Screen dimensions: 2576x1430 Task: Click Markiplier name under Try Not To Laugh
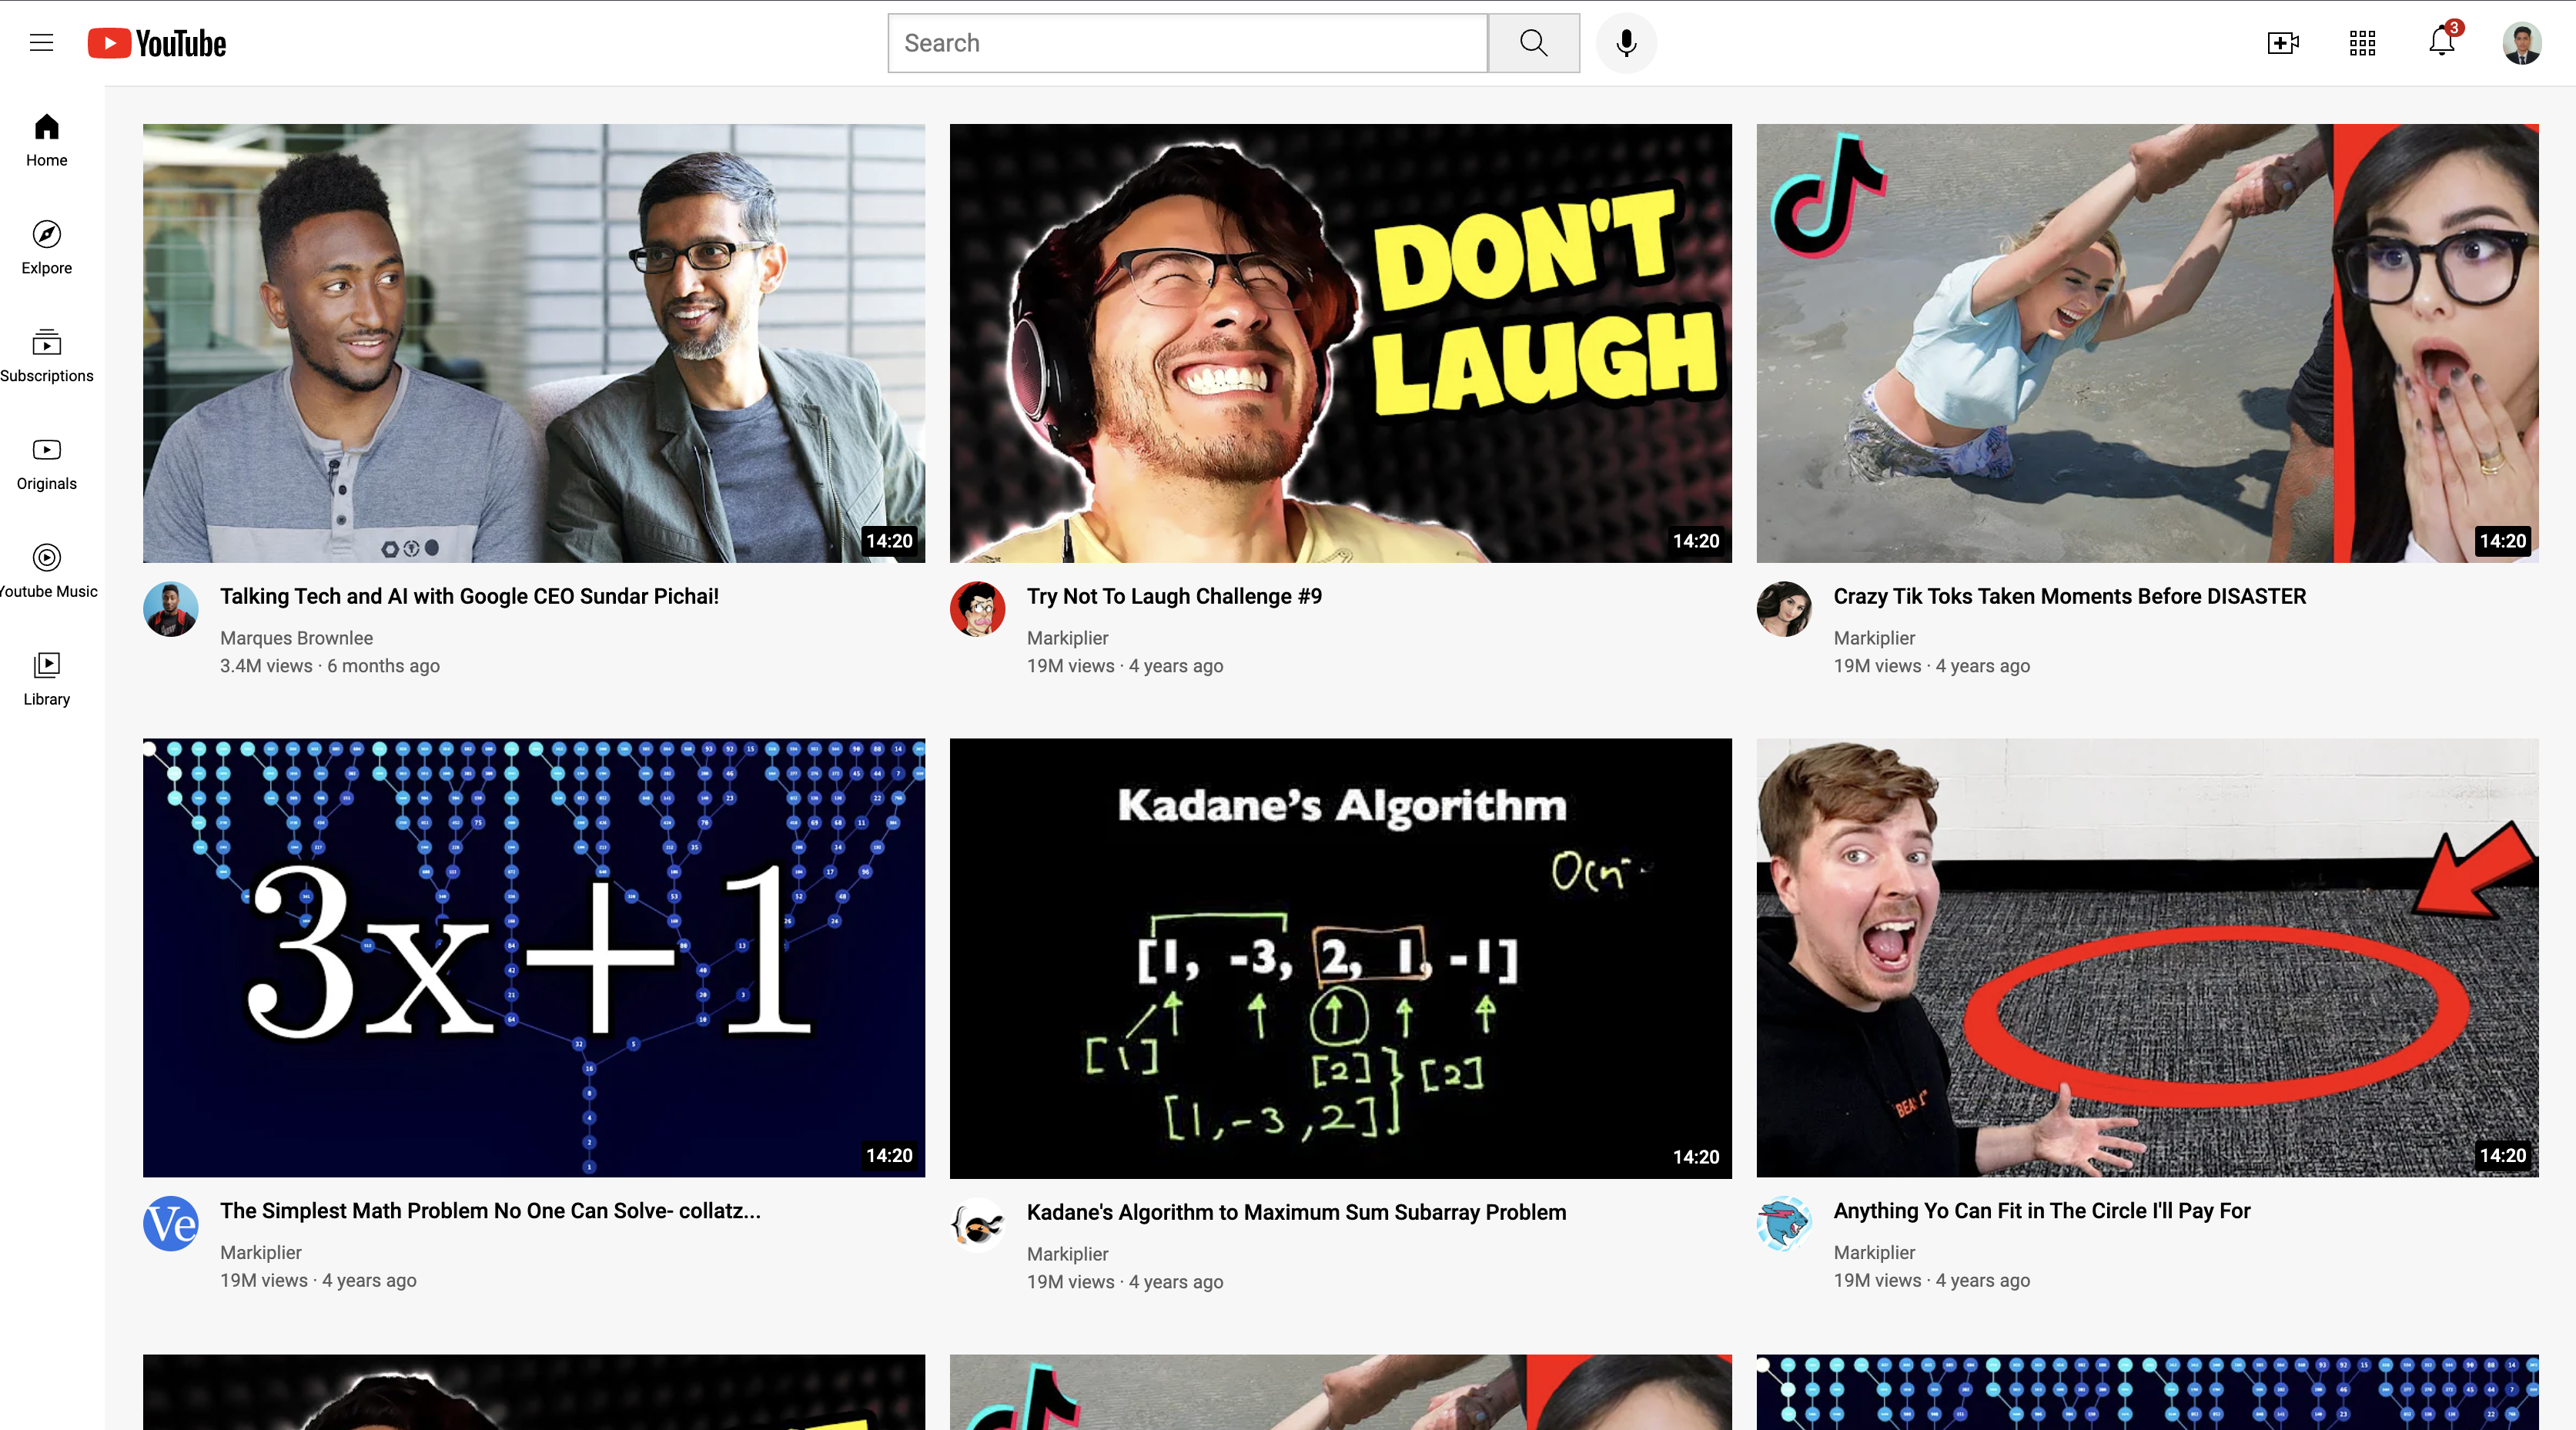(1067, 638)
